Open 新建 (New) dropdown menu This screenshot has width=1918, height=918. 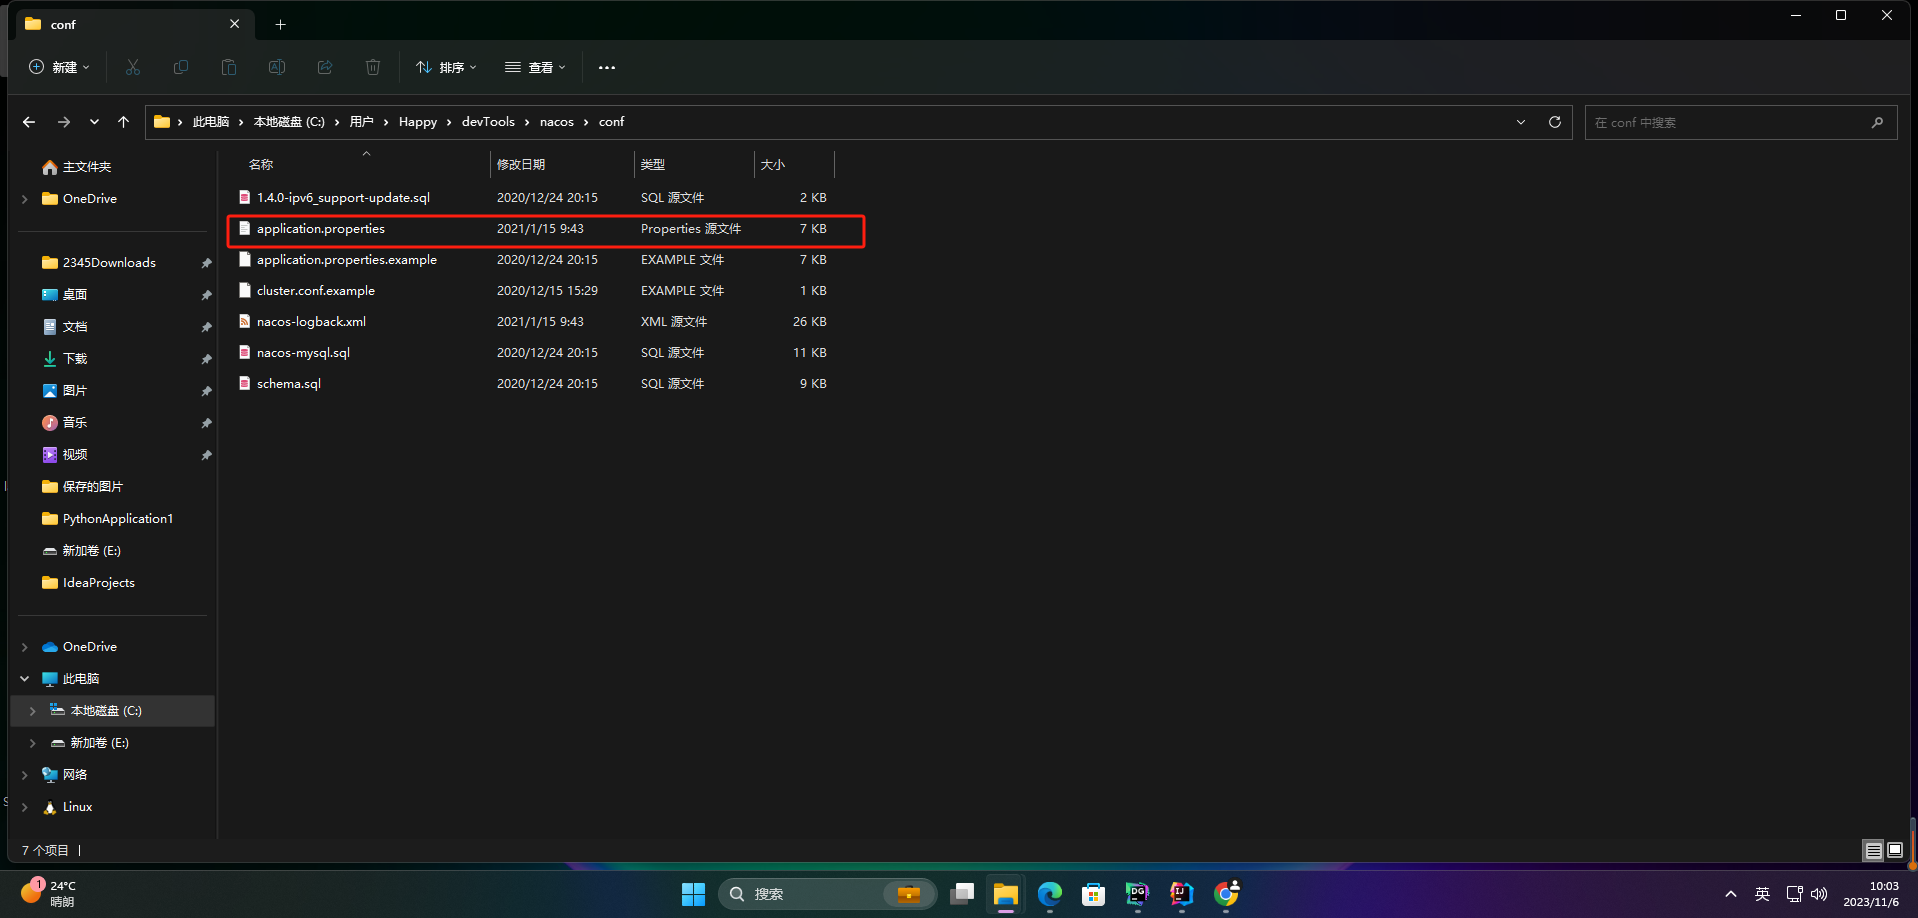[x=59, y=67]
